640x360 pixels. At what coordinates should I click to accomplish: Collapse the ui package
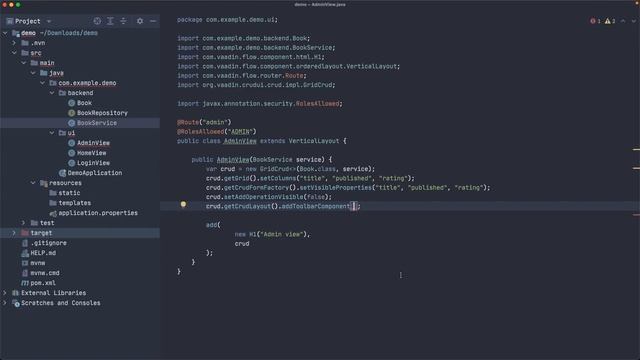click(x=52, y=133)
